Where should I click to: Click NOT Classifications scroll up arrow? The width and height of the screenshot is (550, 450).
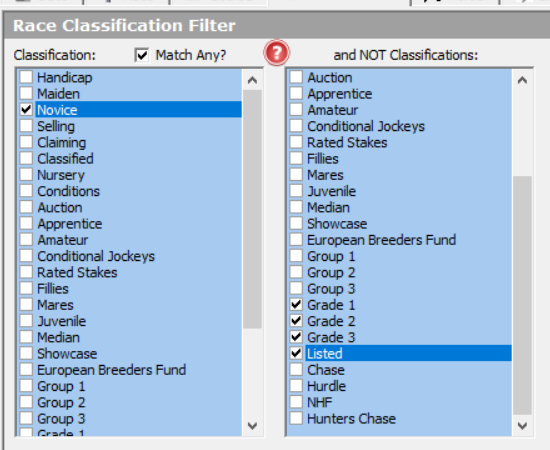tap(522, 80)
